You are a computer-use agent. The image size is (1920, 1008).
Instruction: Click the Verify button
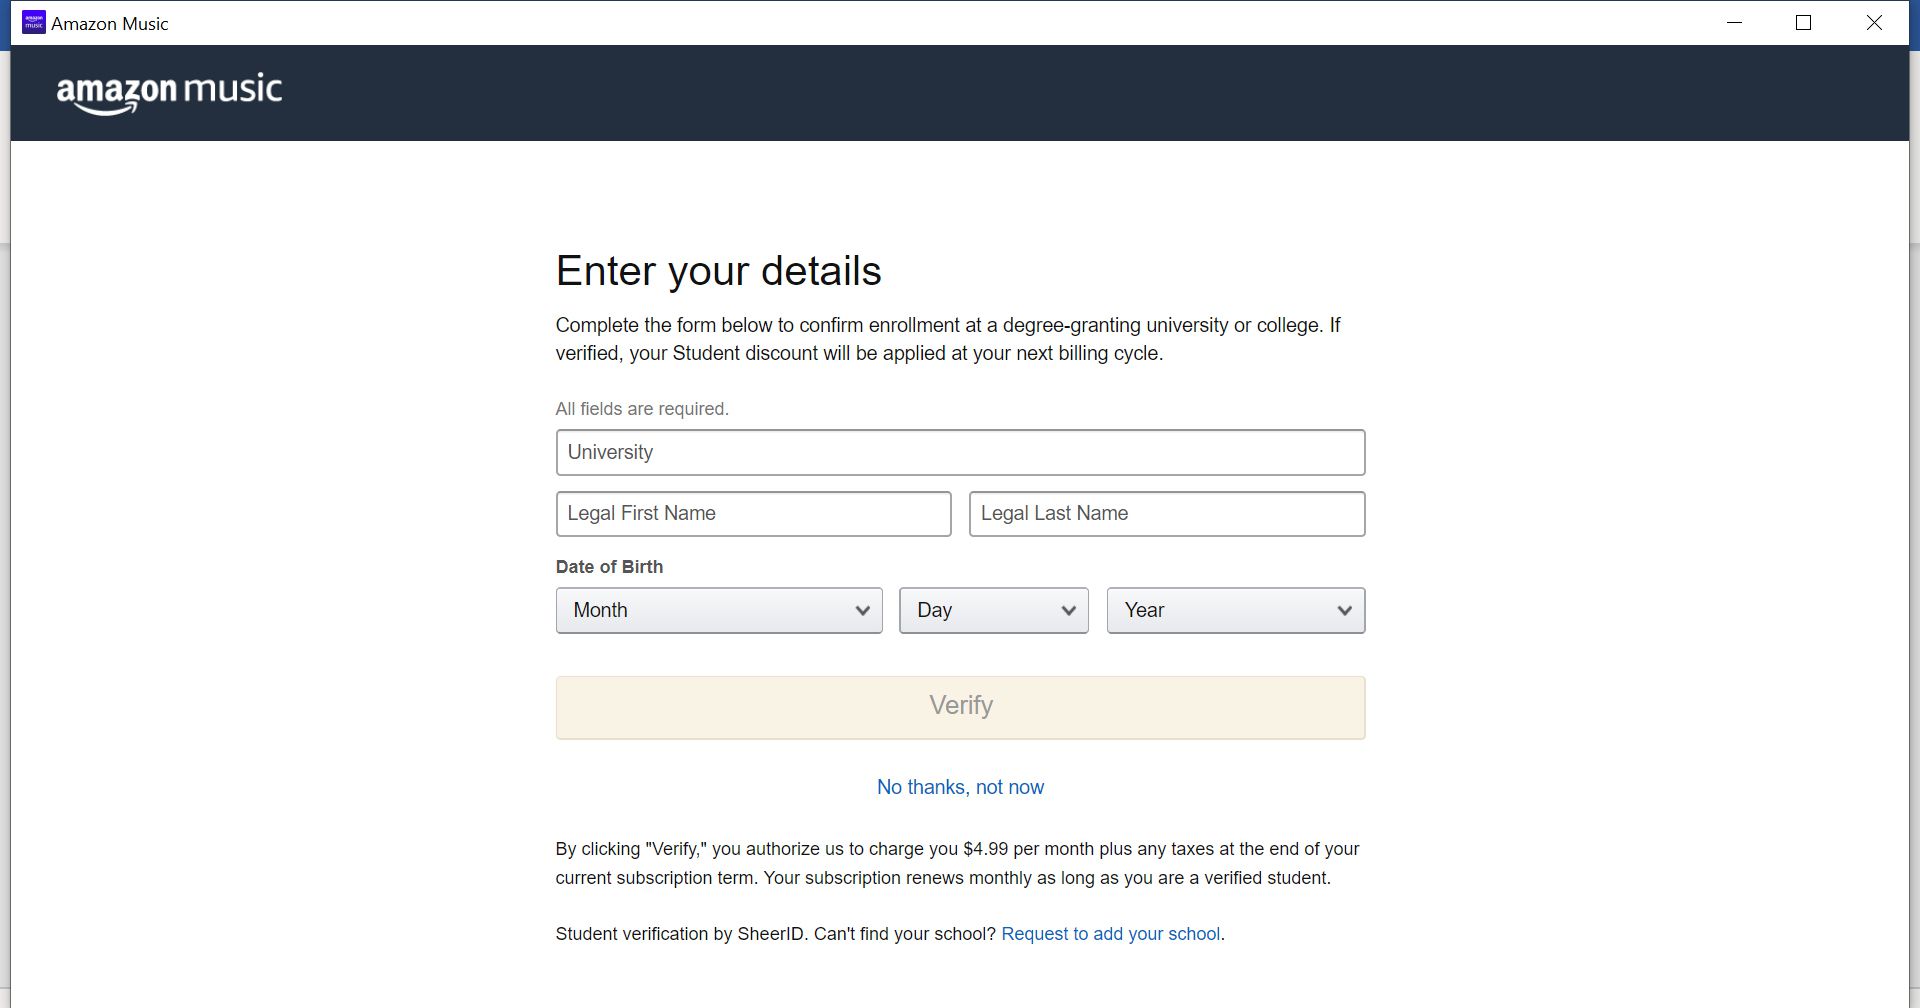tap(960, 707)
